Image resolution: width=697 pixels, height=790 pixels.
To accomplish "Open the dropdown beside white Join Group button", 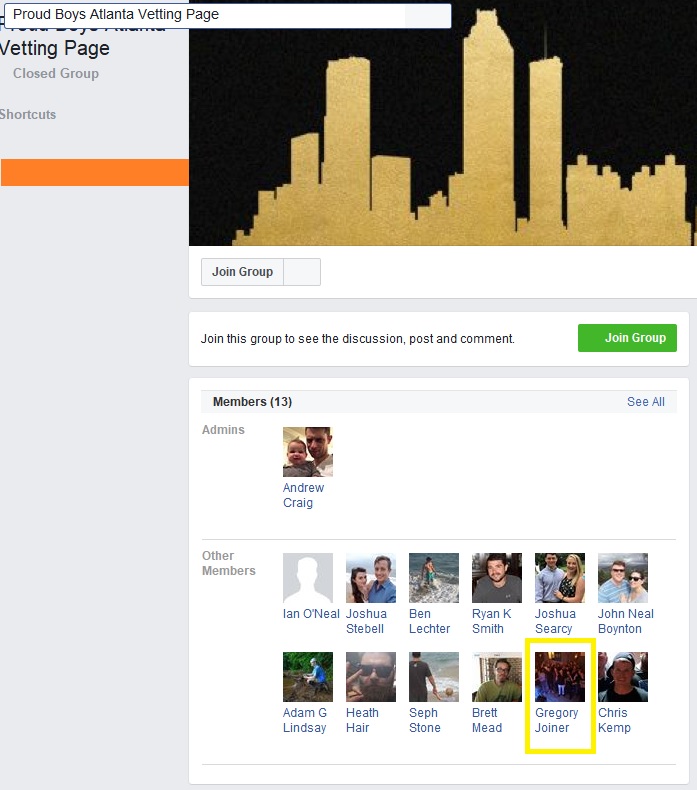I will (302, 272).
